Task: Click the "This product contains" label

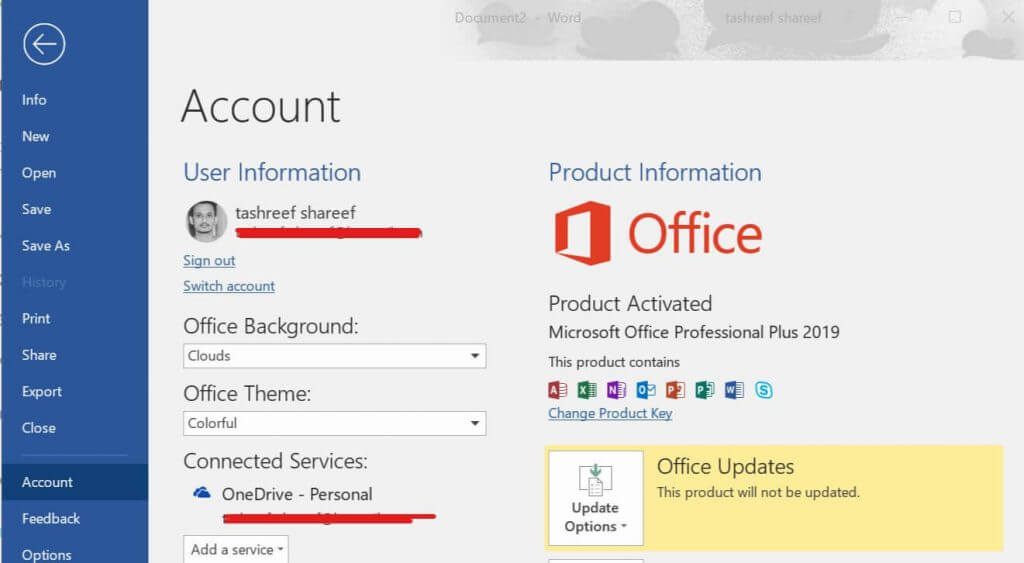Action: point(614,362)
